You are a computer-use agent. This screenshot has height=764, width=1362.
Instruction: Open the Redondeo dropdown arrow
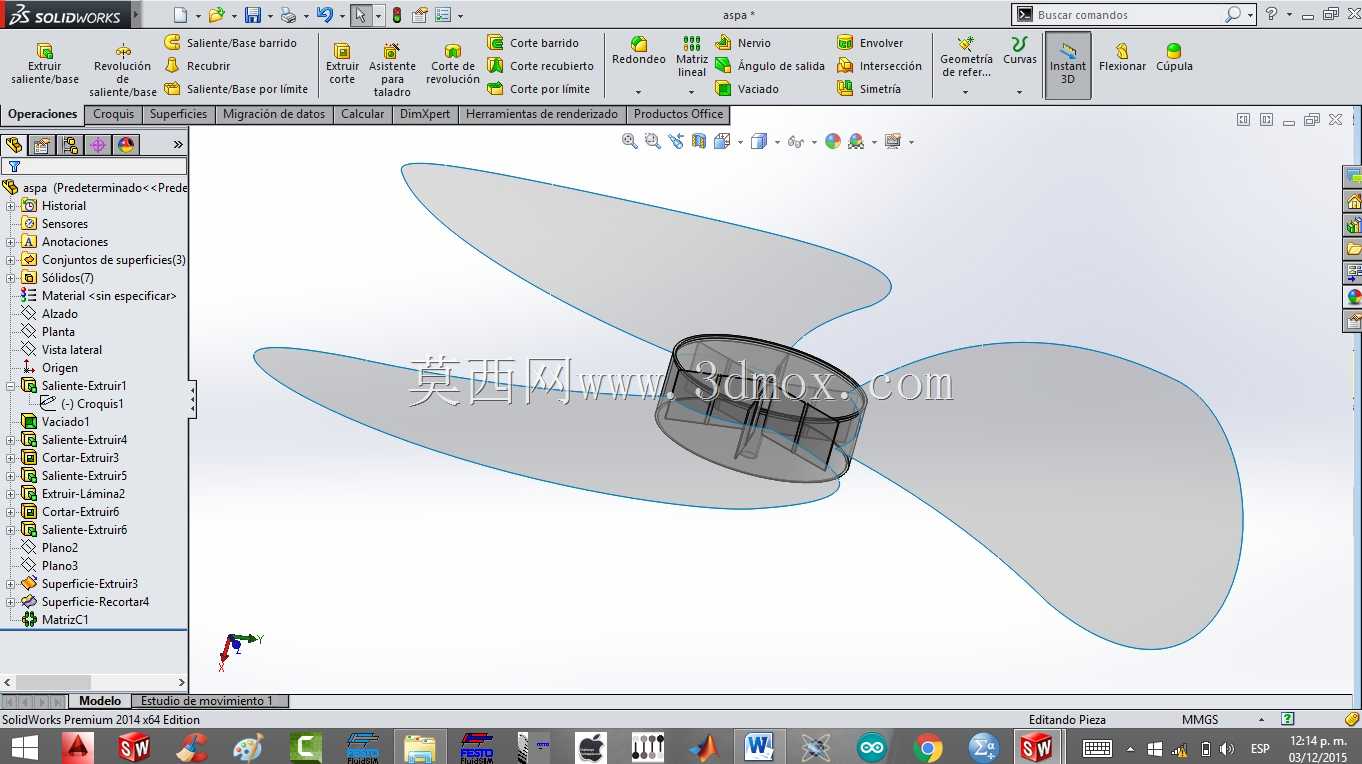[x=638, y=92]
